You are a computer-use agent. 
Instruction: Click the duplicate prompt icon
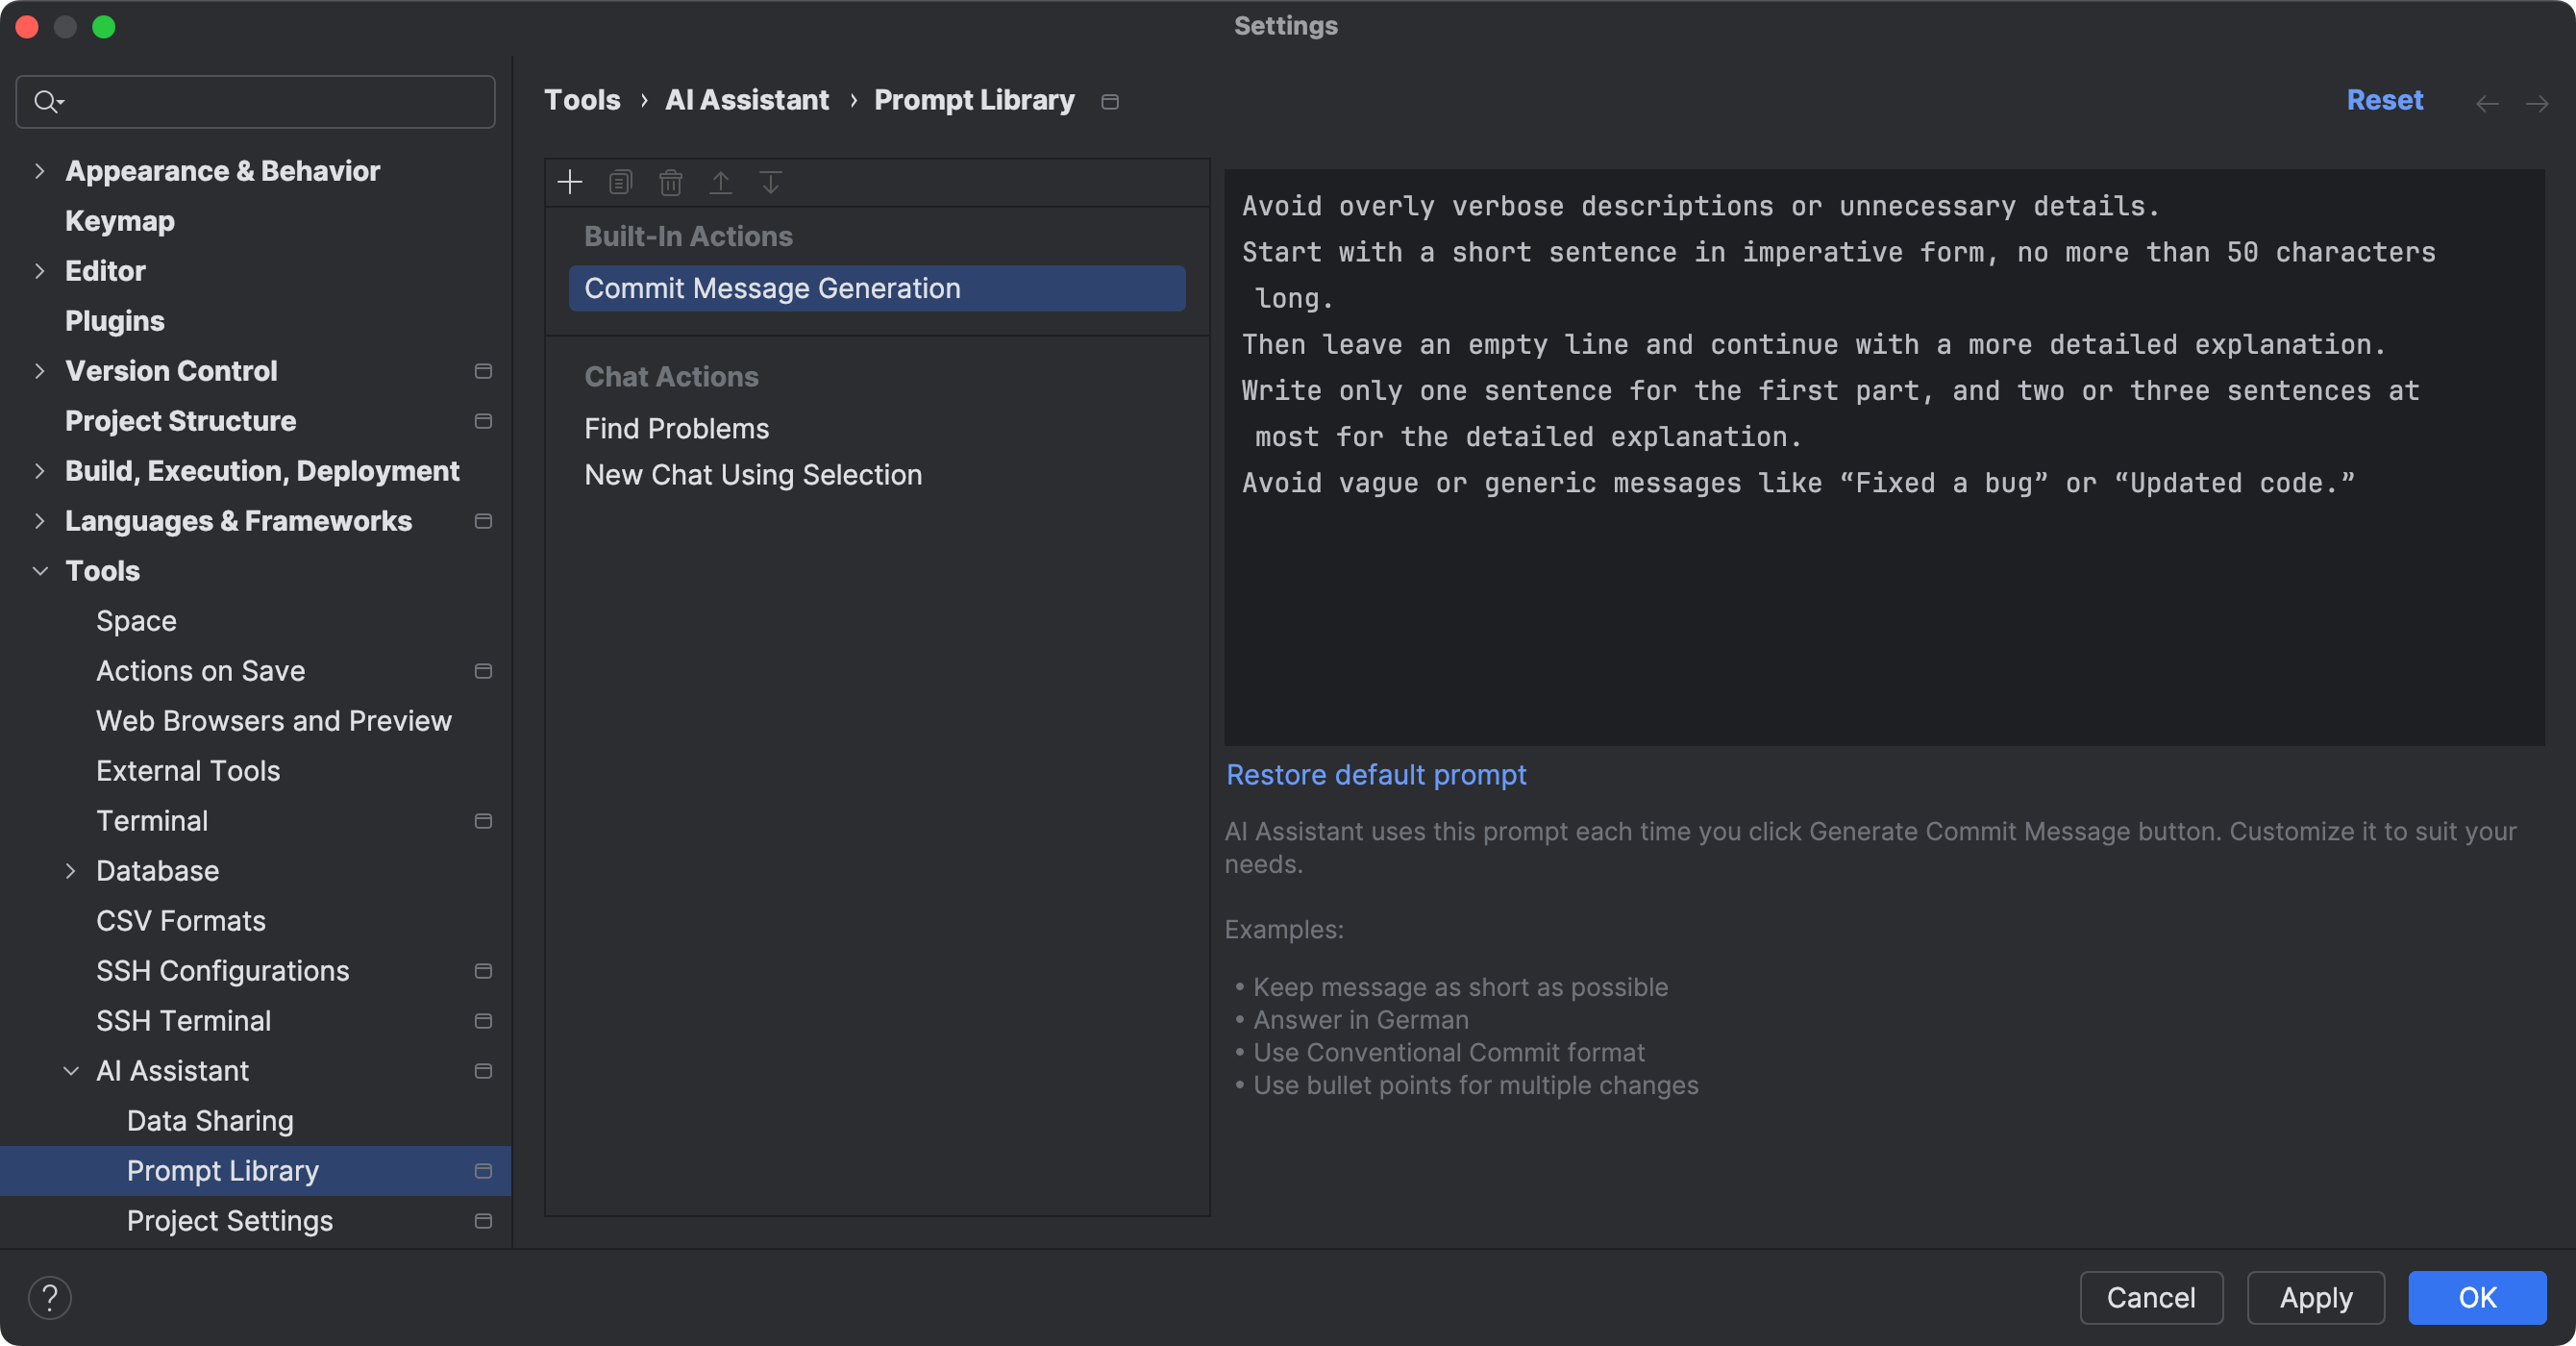[x=618, y=183]
